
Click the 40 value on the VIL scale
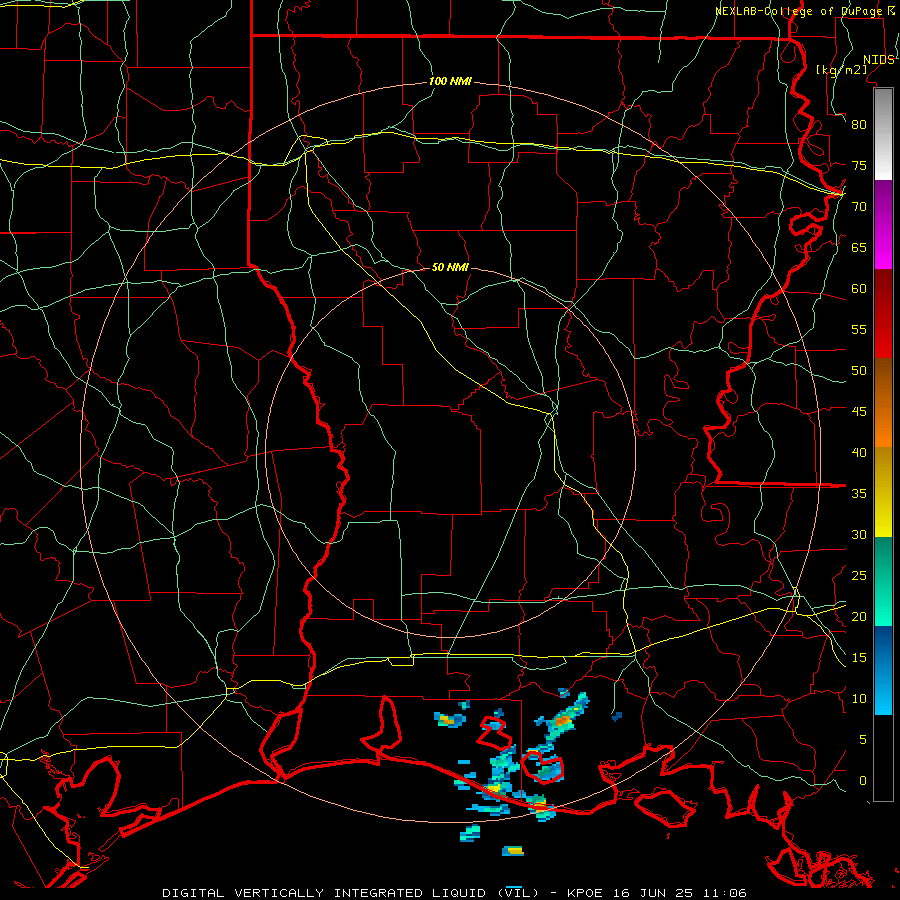[x=859, y=453]
